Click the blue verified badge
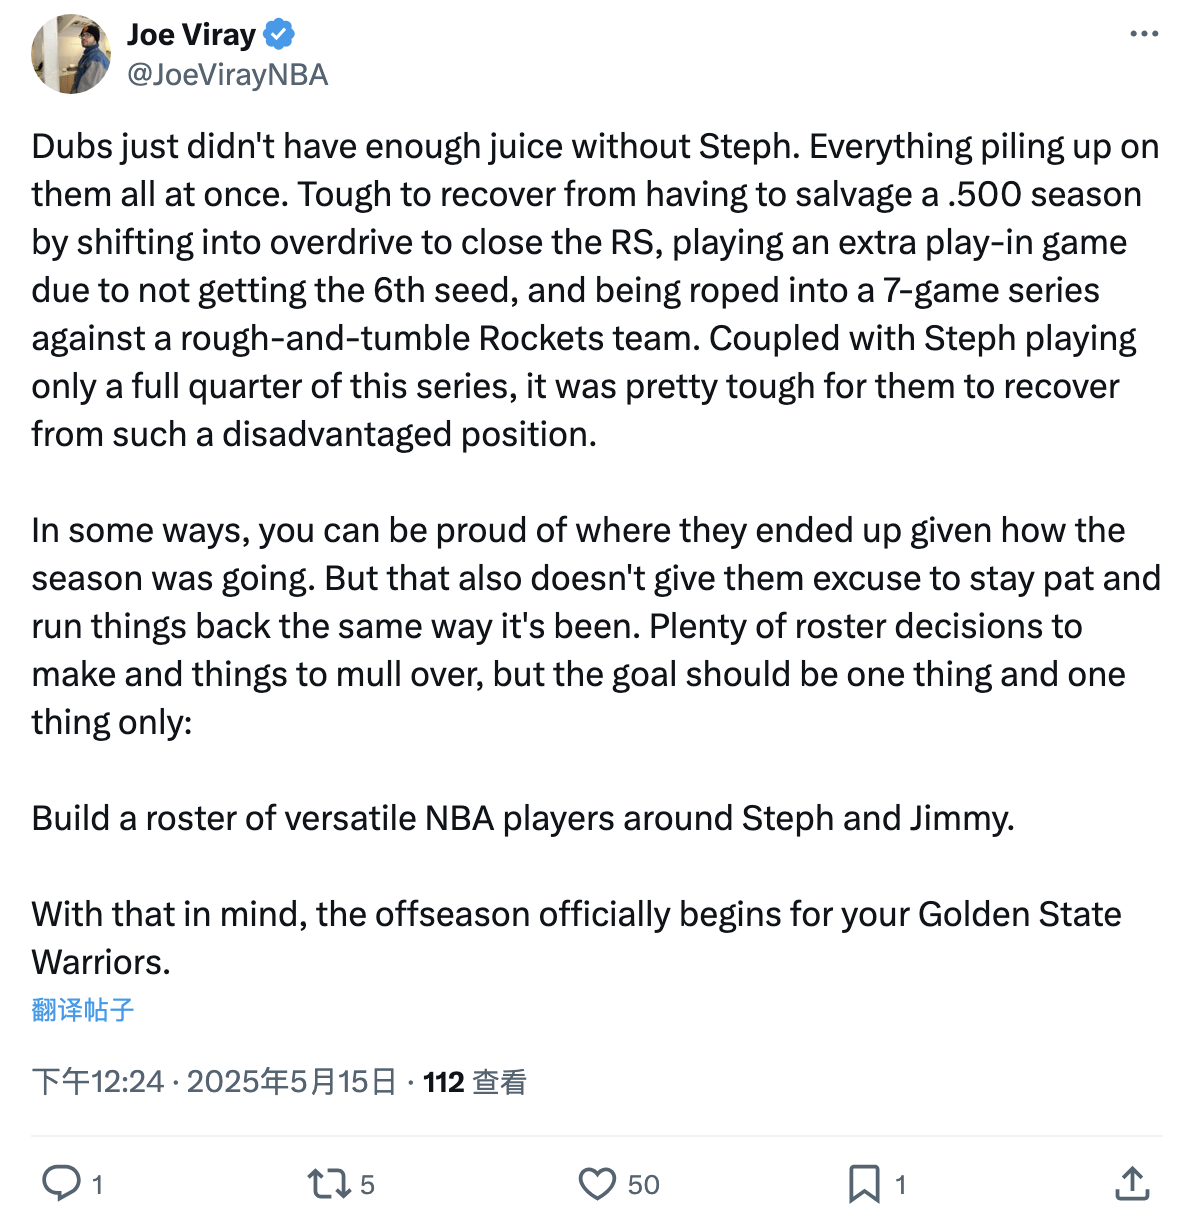1182x1220 pixels. [279, 35]
